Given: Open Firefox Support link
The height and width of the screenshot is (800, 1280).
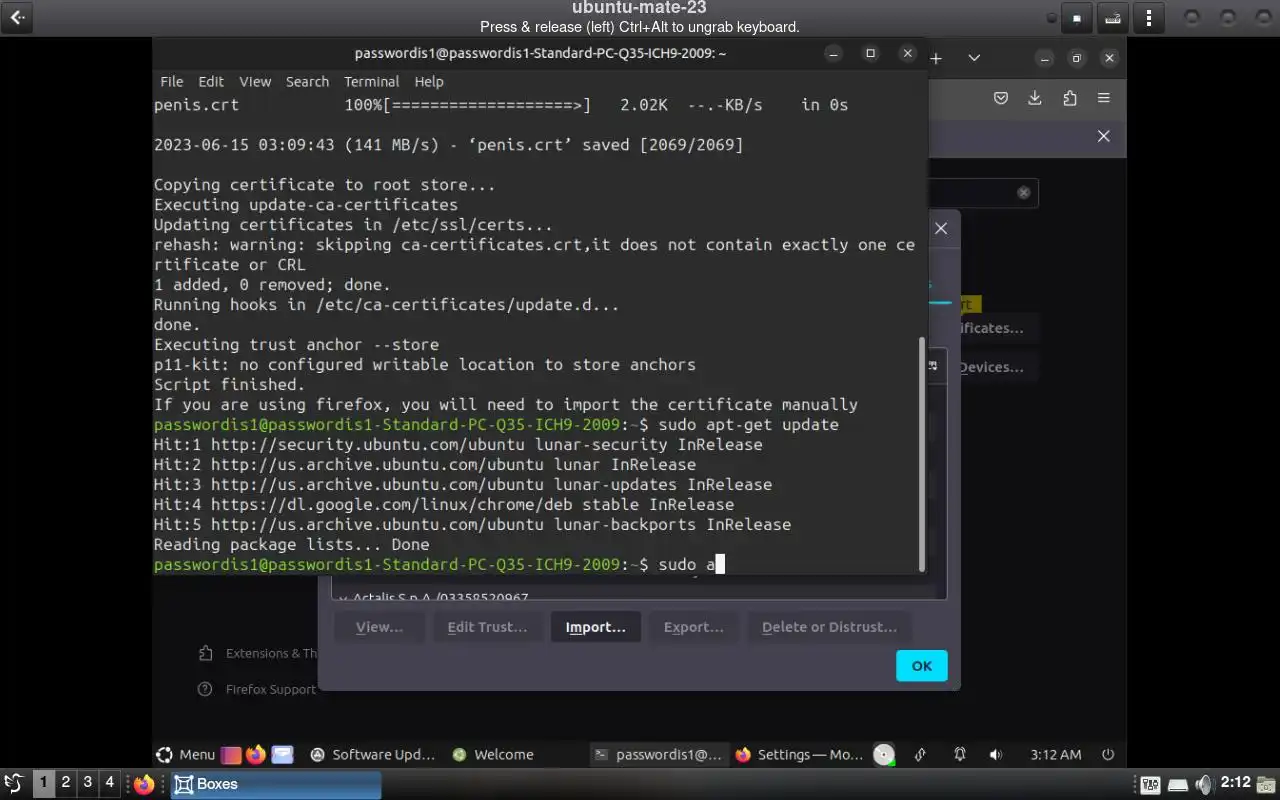Looking at the screenshot, I should (x=258, y=689).
